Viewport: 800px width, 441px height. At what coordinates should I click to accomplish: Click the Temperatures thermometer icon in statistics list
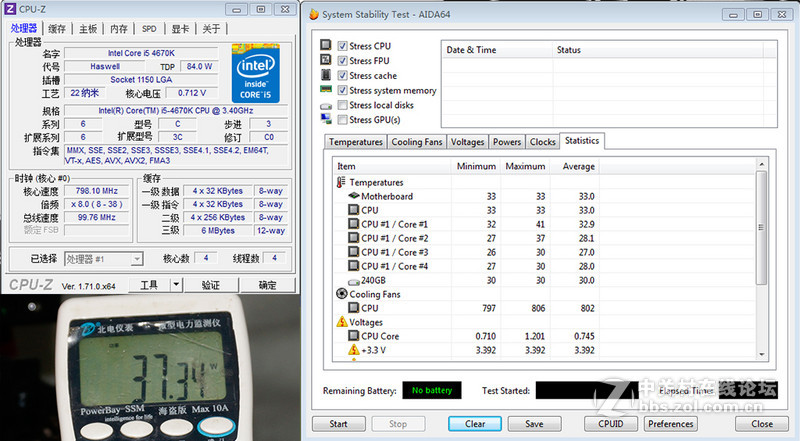[x=342, y=183]
